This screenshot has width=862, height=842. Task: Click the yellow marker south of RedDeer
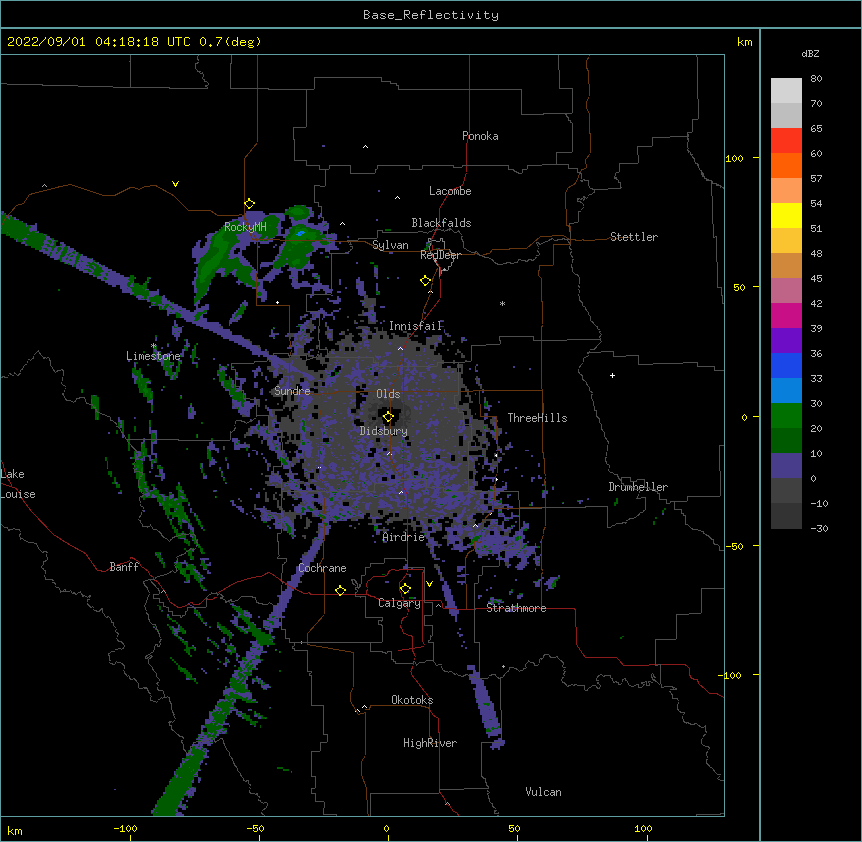[x=426, y=281]
